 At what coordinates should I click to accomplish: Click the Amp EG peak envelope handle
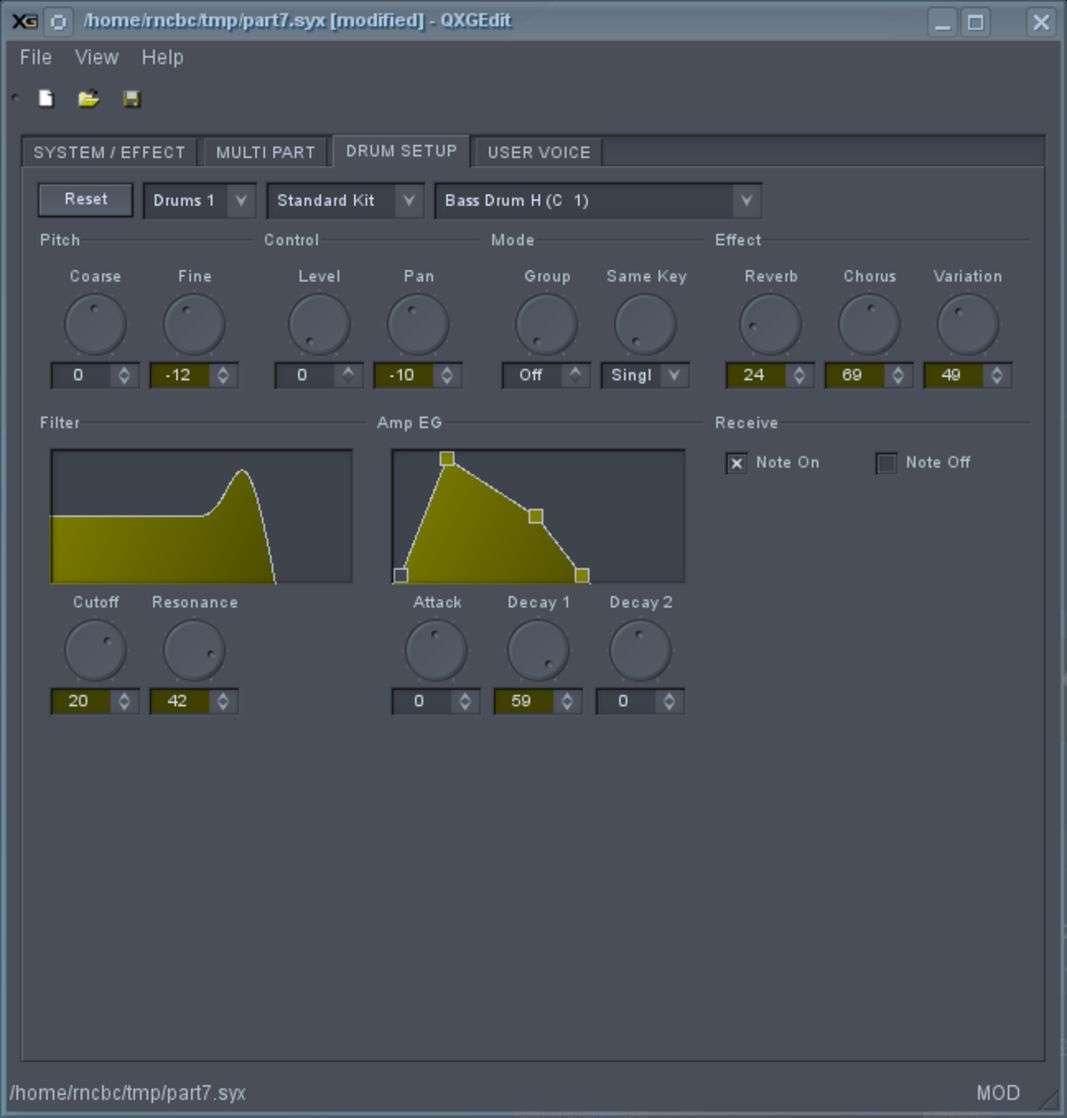(447, 458)
